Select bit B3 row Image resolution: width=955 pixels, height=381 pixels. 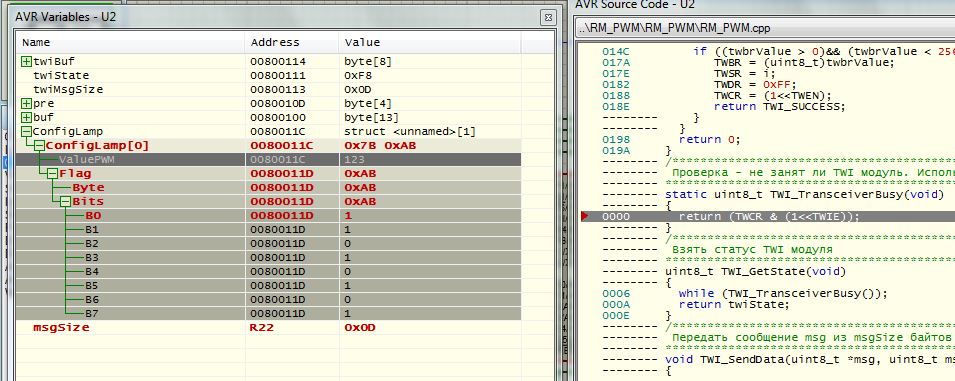(269, 257)
